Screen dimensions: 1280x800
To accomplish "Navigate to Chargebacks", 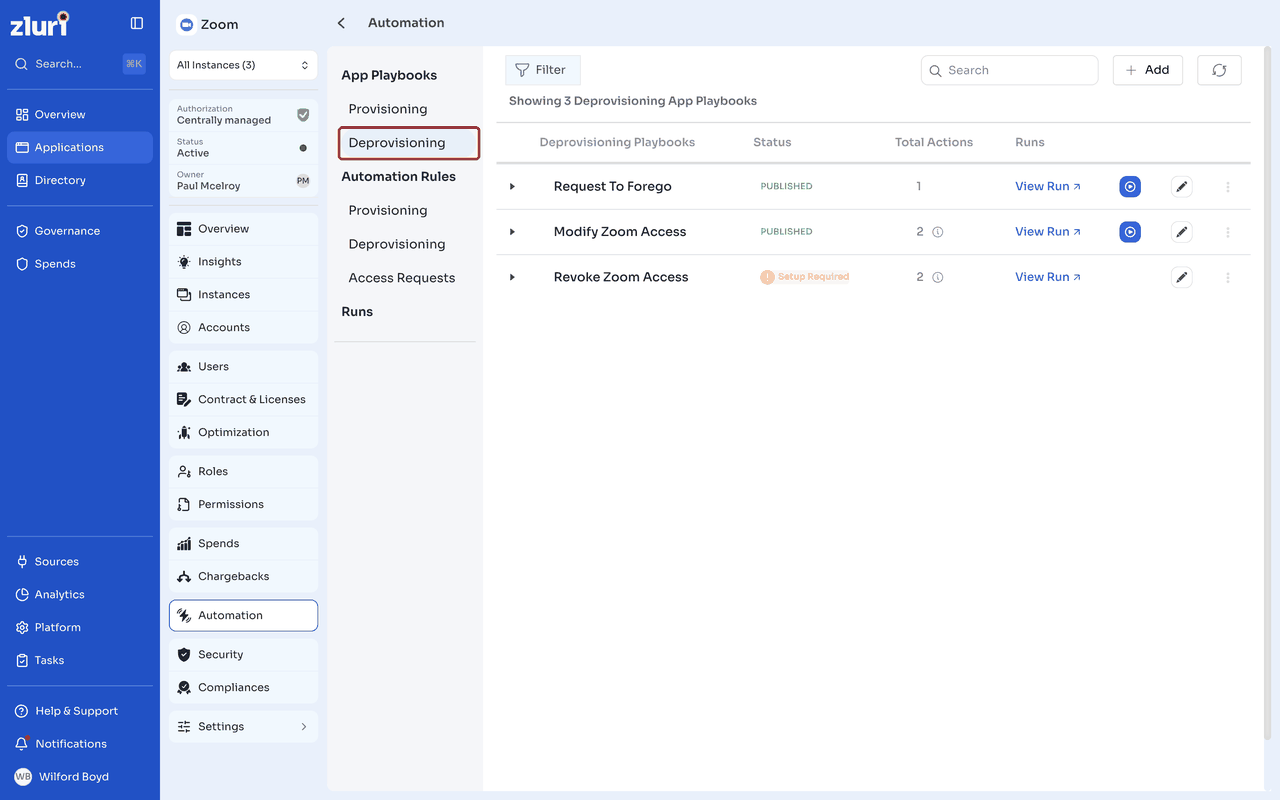I will (243, 577).
